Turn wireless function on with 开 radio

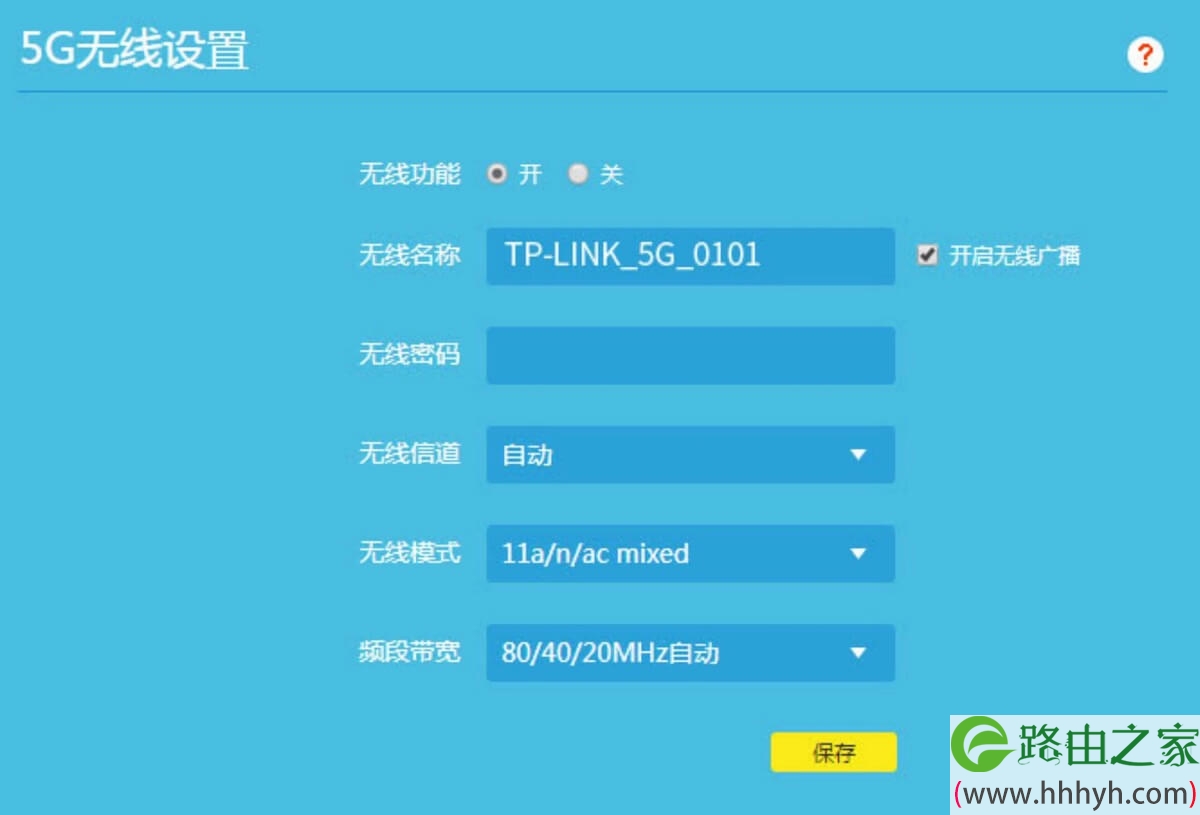point(497,174)
